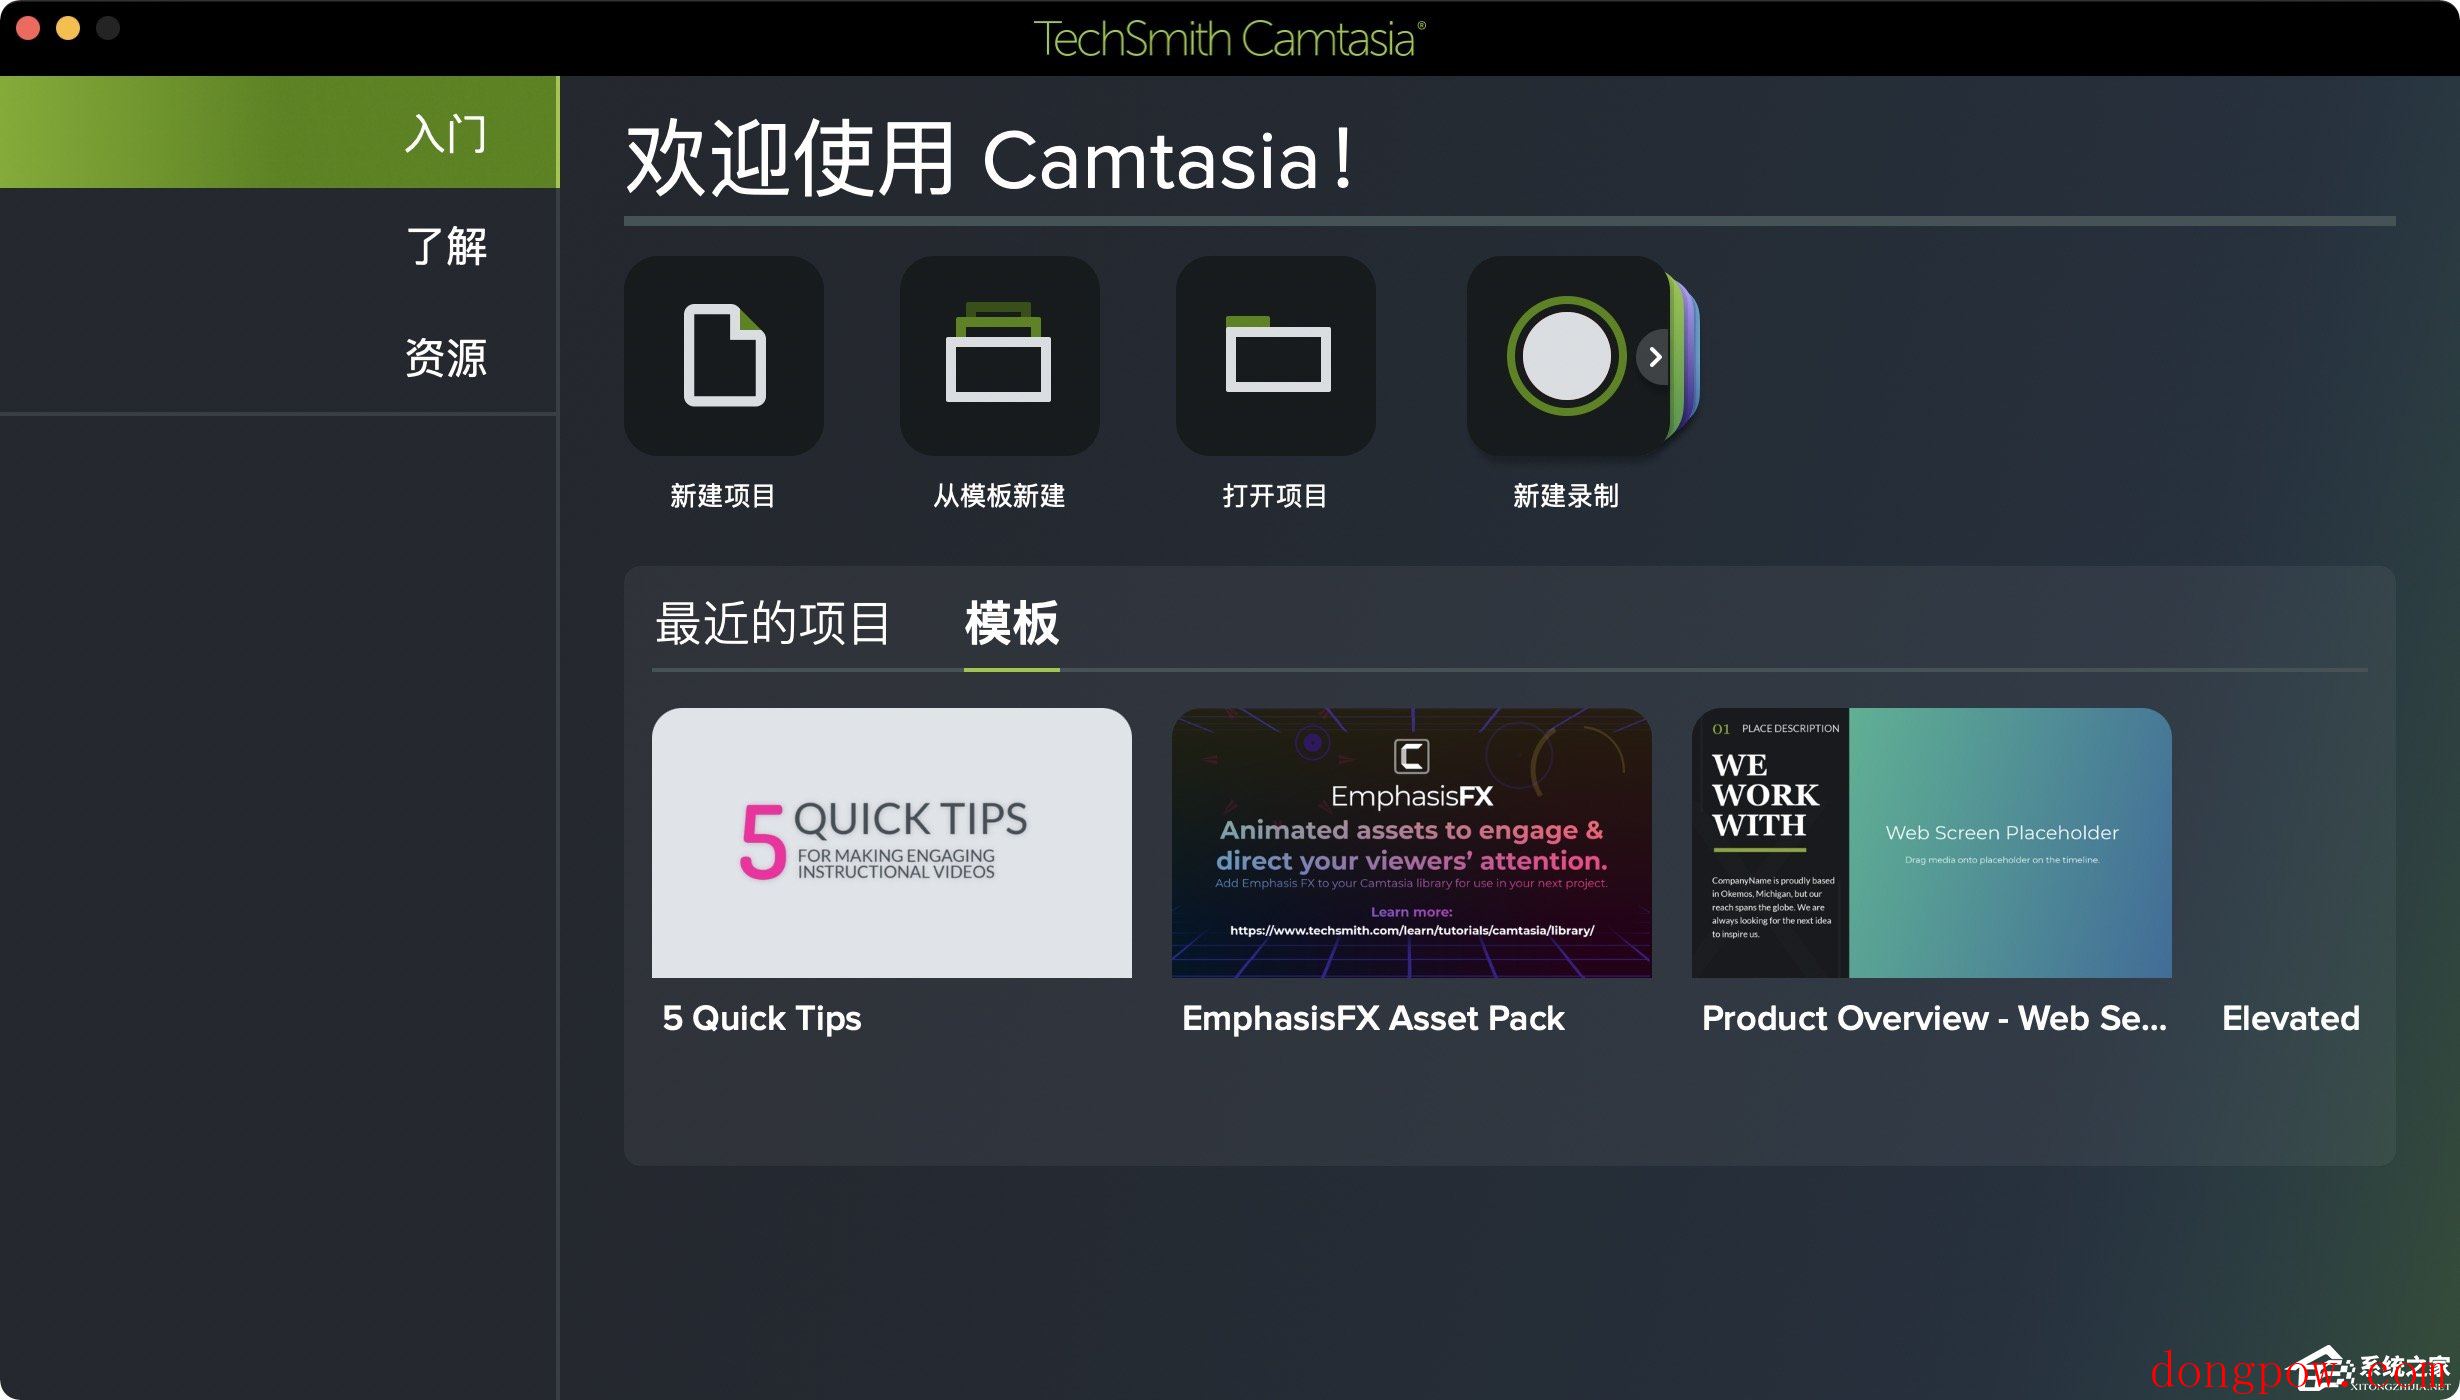
Task: Switch to the 最近的项目 tab
Action: click(772, 623)
